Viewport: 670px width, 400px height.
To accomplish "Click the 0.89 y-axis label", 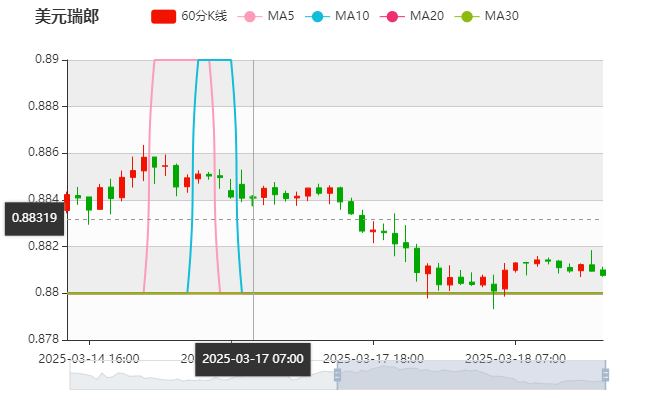I will pyautogui.click(x=46, y=59).
